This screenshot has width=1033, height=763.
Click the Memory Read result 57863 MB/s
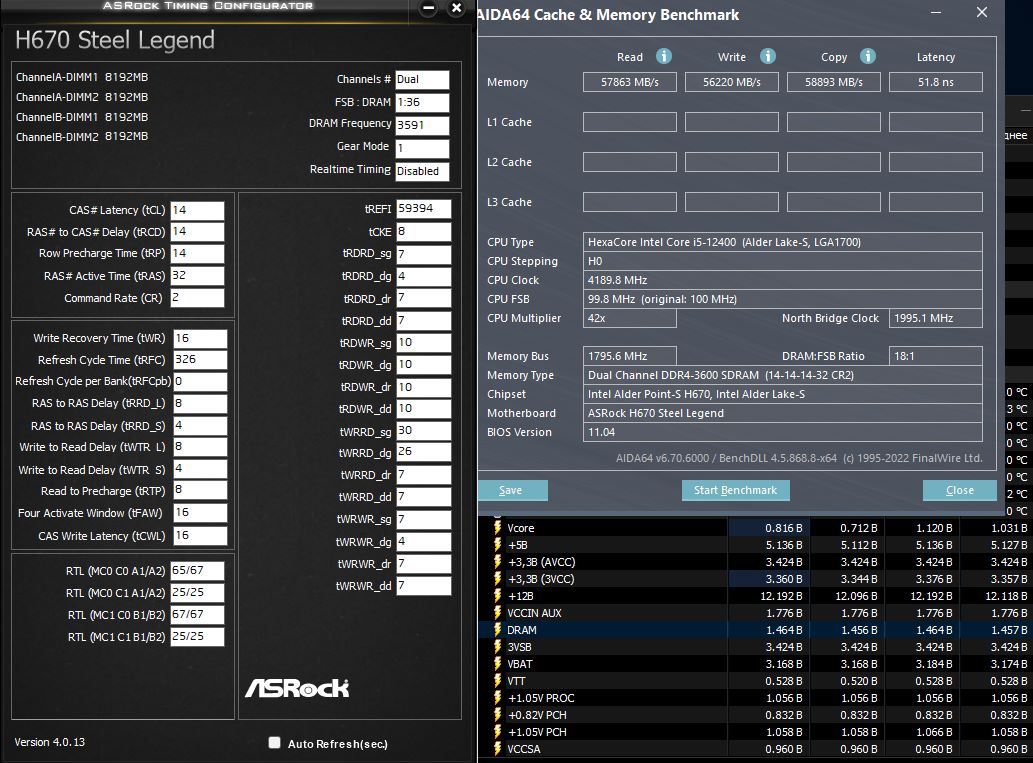coord(630,82)
